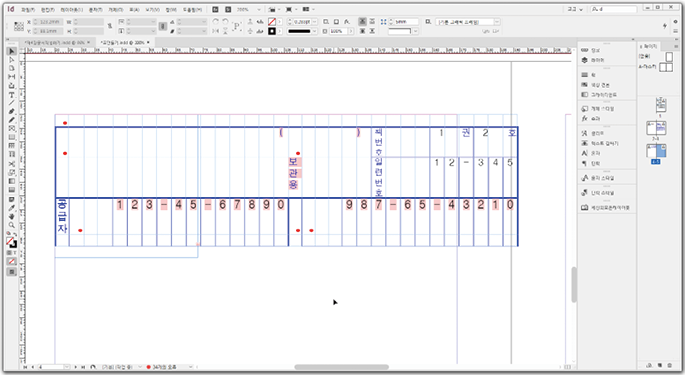Select the Eyedropper tool

pos(12,208)
